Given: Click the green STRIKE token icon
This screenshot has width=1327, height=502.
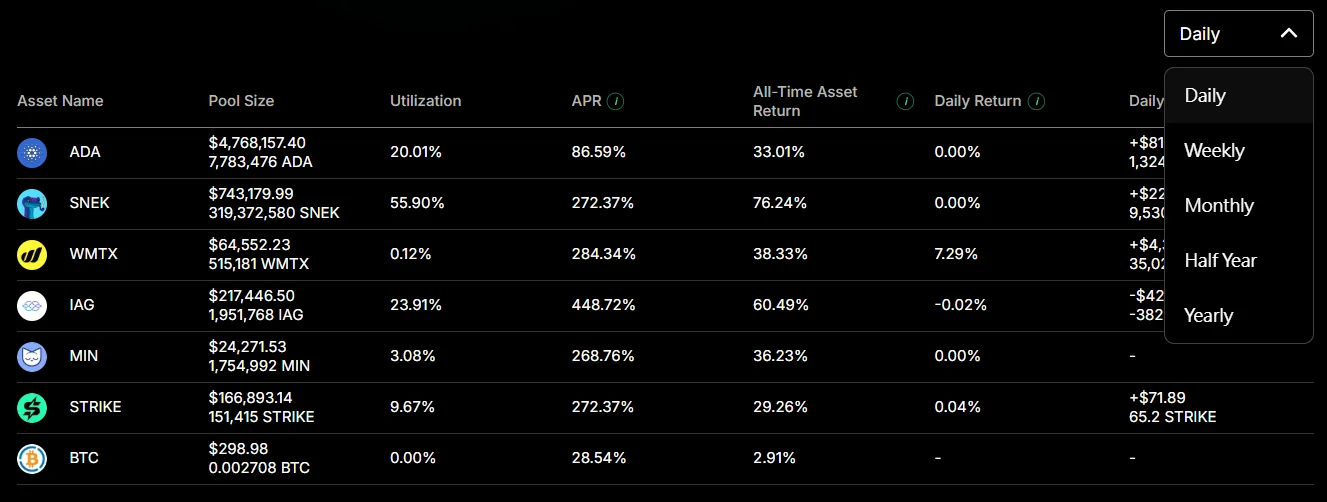Looking at the screenshot, I should click(x=32, y=408).
